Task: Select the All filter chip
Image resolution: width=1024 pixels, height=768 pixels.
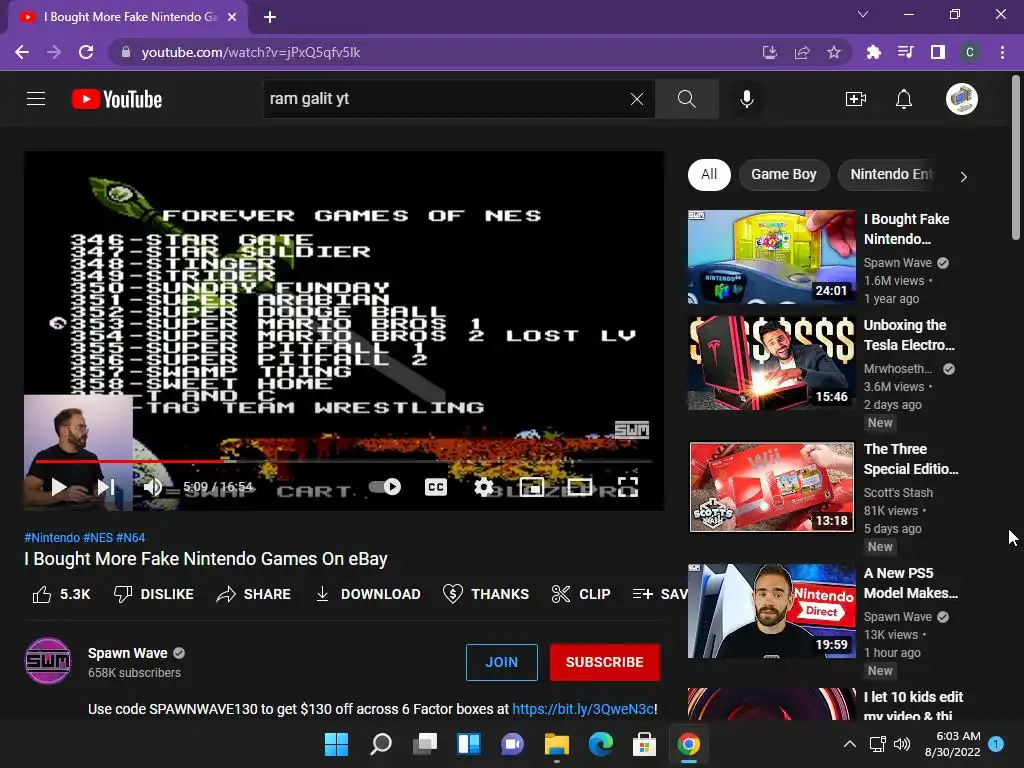Action: (709, 174)
